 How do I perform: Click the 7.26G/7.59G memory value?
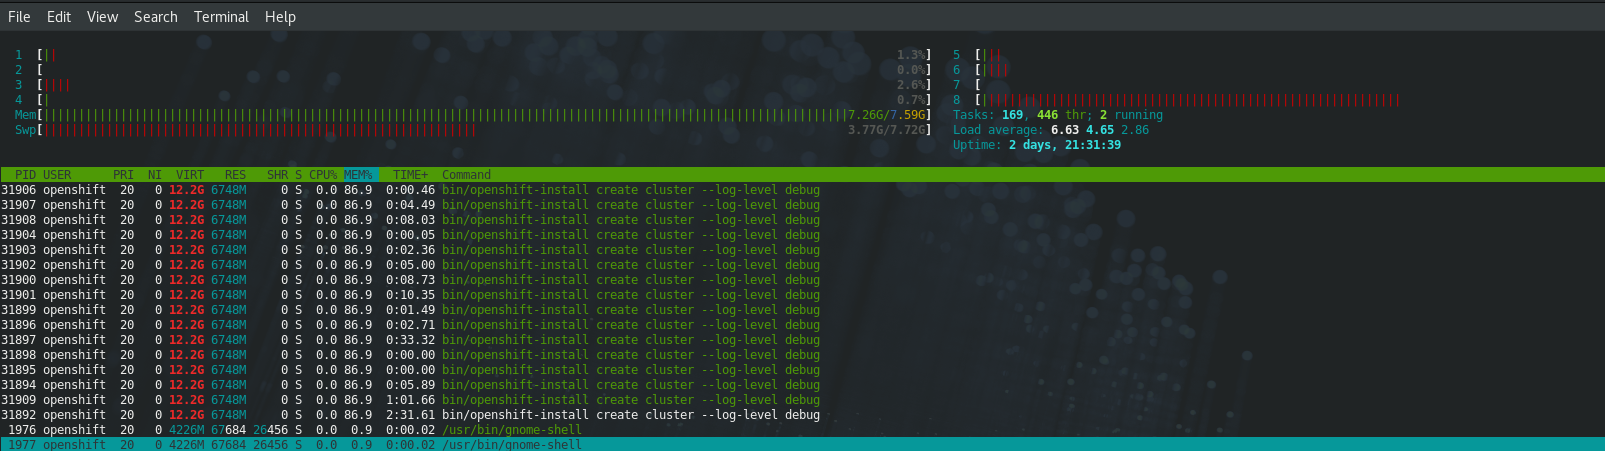pyautogui.click(x=887, y=115)
